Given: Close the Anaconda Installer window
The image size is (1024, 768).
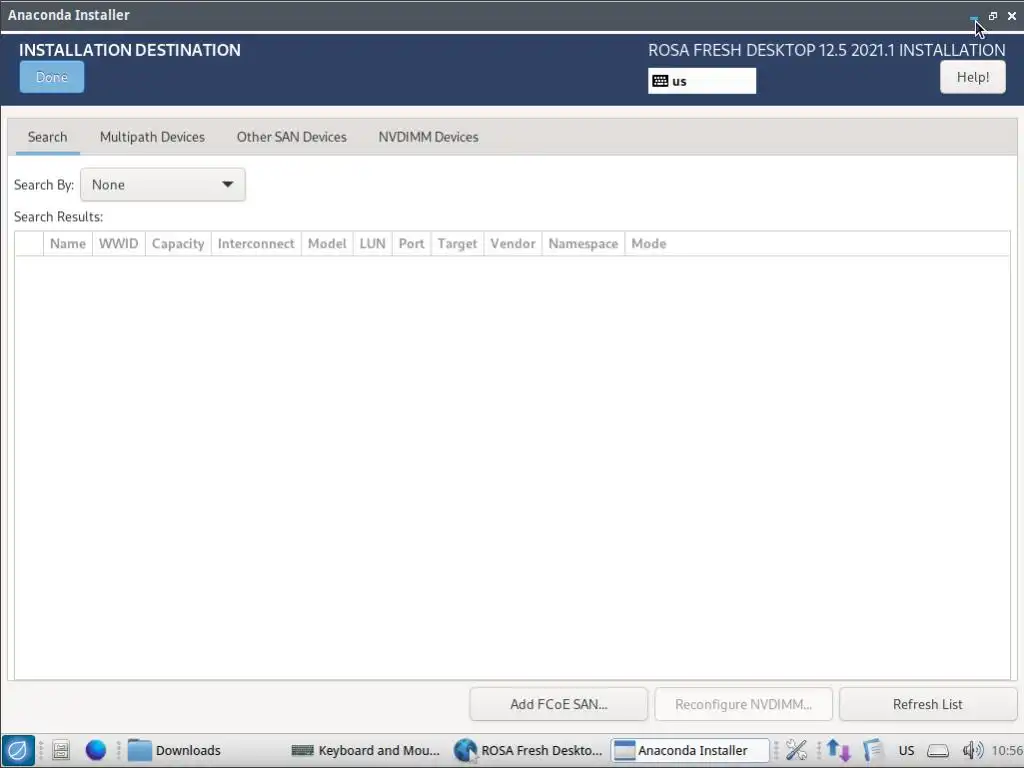Looking at the screenshot, I should (1012, 16).
